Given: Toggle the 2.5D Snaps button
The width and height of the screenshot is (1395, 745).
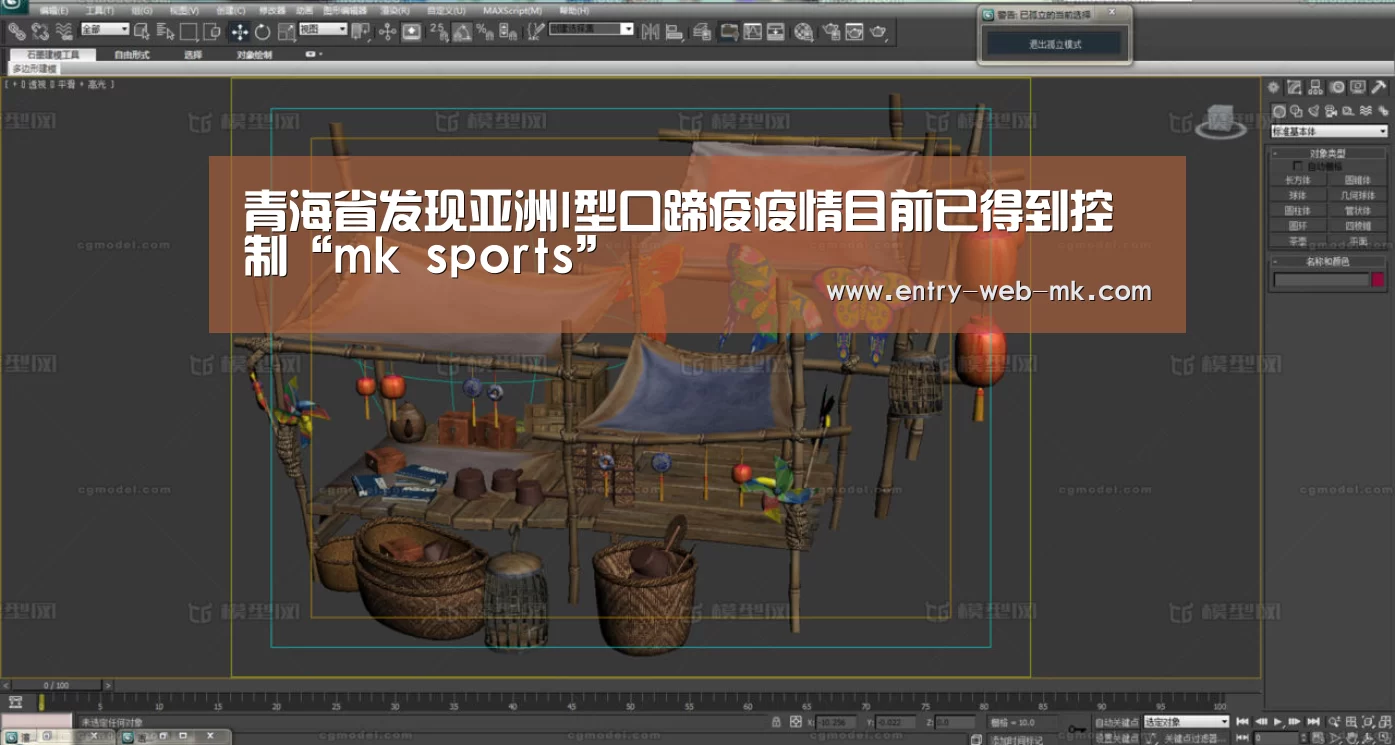Looking at the screenshot, I should 439,31.
